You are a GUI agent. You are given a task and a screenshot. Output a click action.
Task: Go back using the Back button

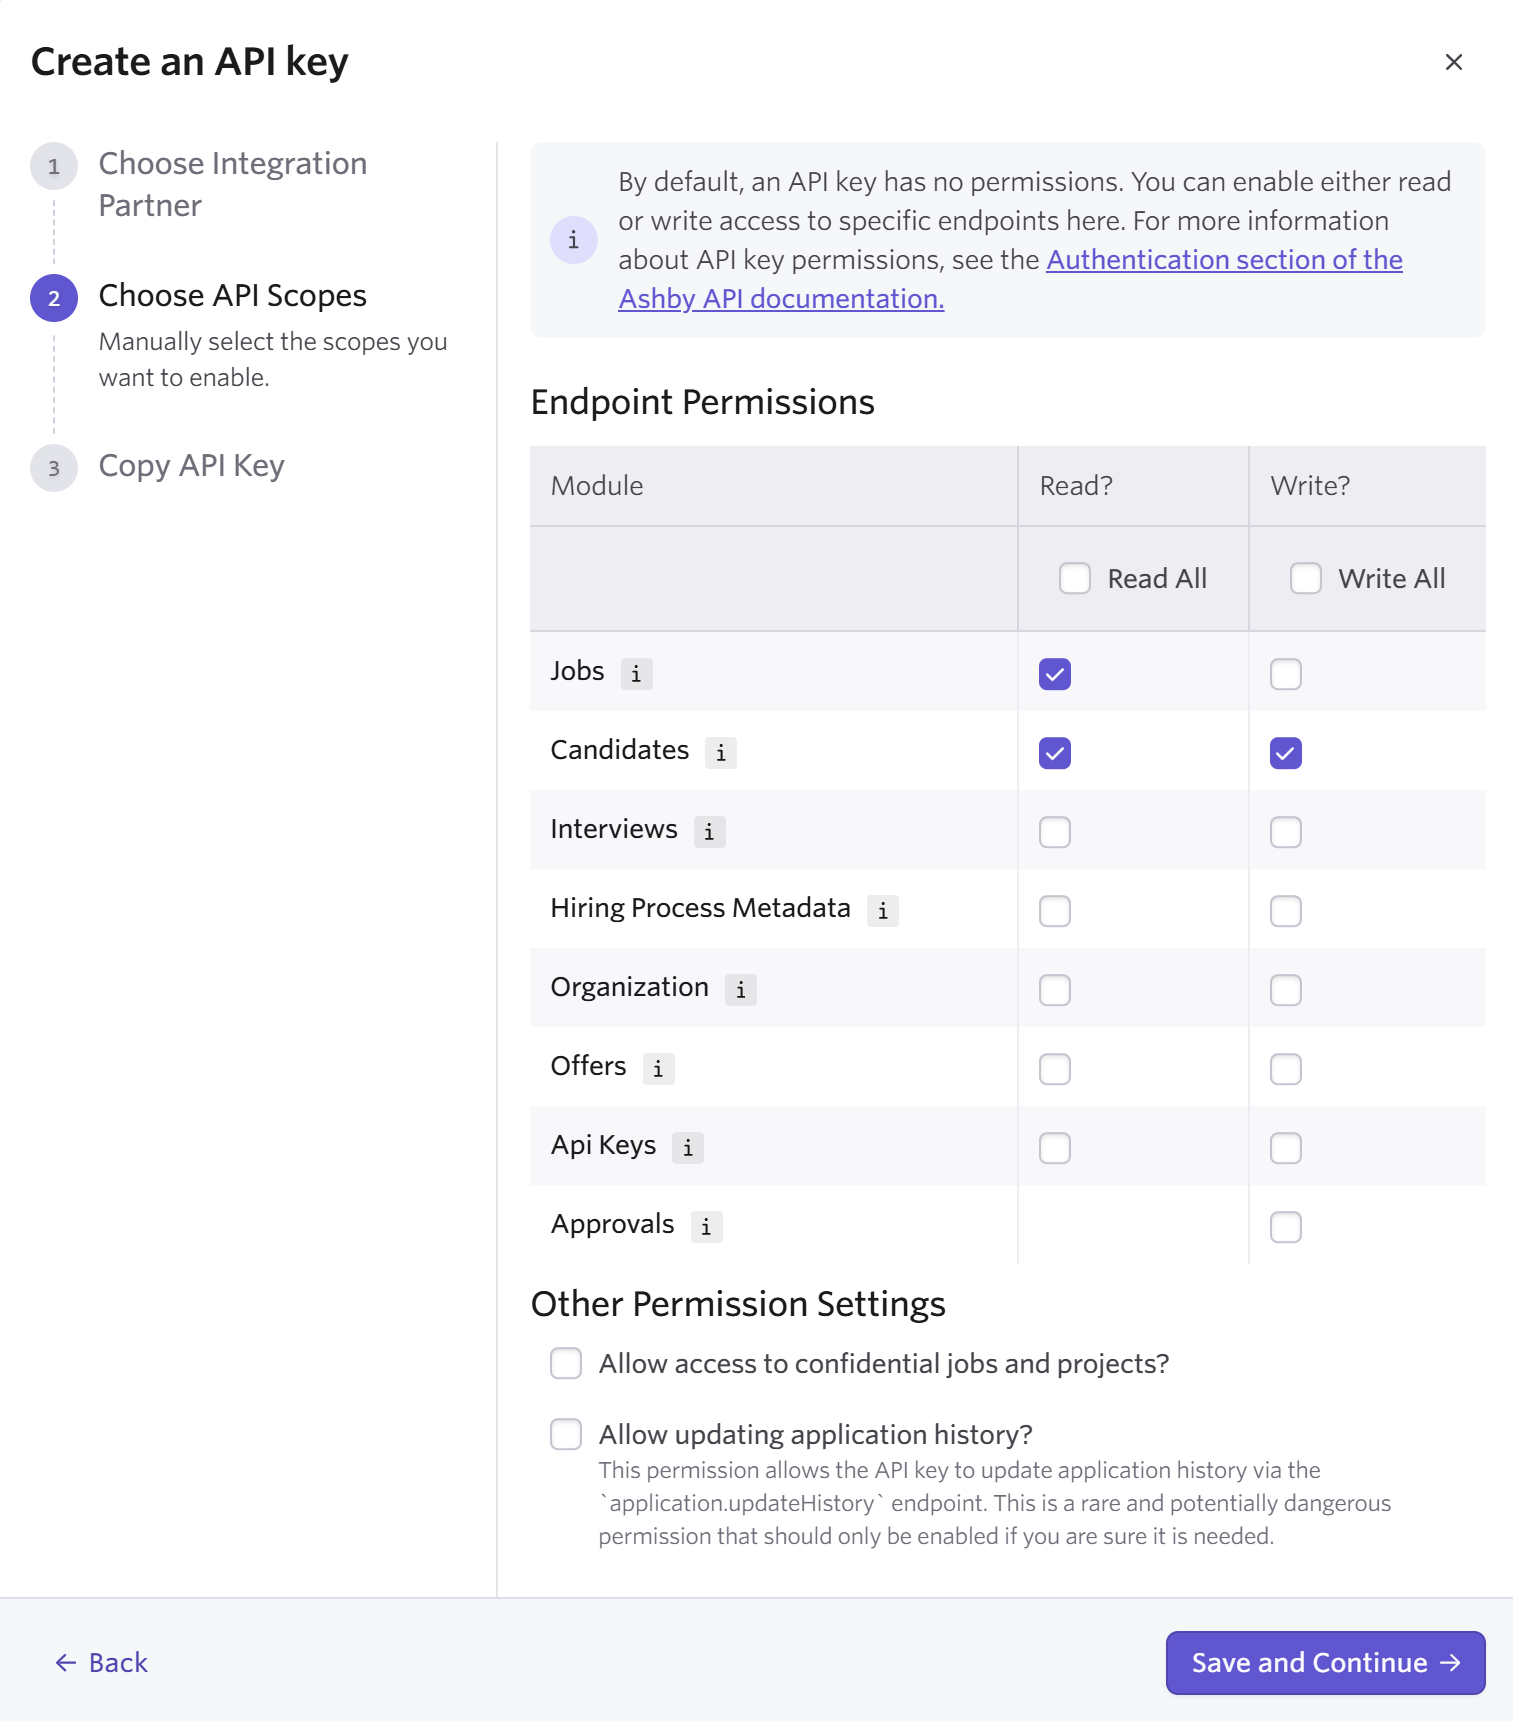(x=102, y=1663)
